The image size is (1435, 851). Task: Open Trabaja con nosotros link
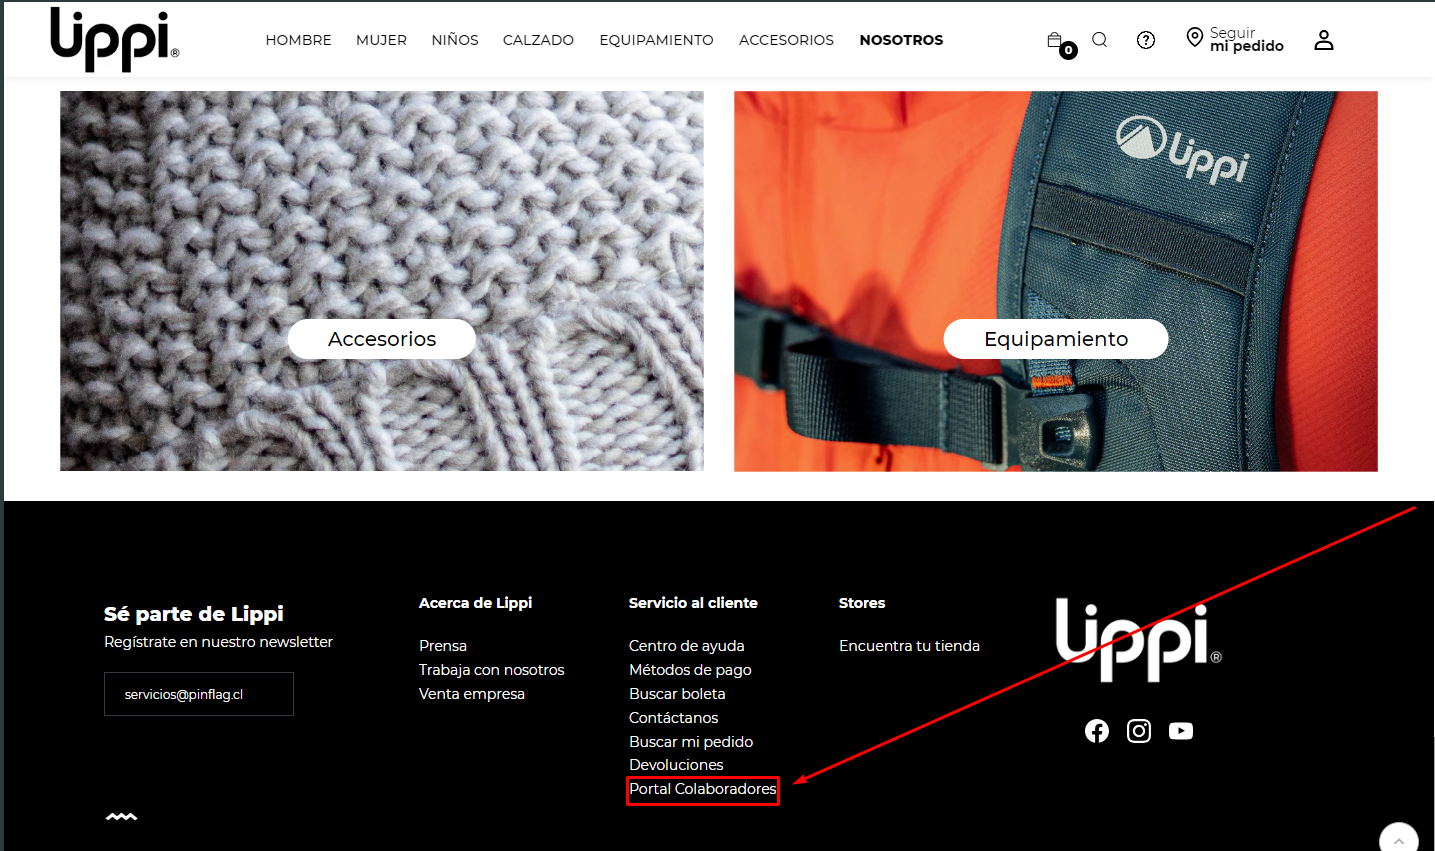click(x=491, y=670)
